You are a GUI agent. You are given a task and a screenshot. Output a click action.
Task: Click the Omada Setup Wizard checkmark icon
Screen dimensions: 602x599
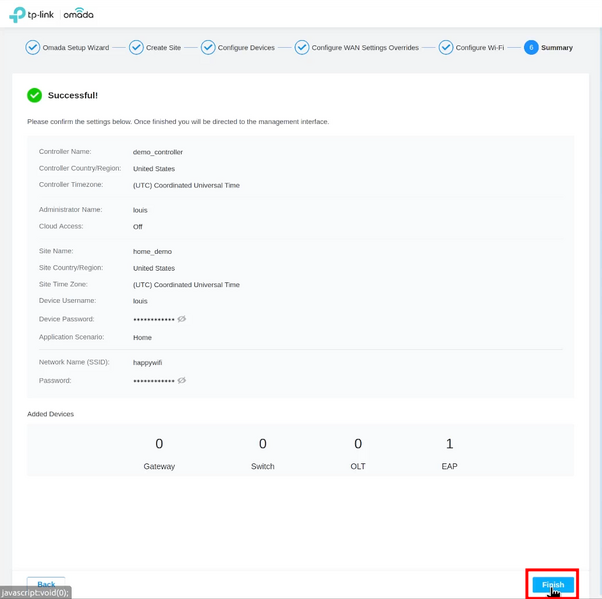coord(33,48)
